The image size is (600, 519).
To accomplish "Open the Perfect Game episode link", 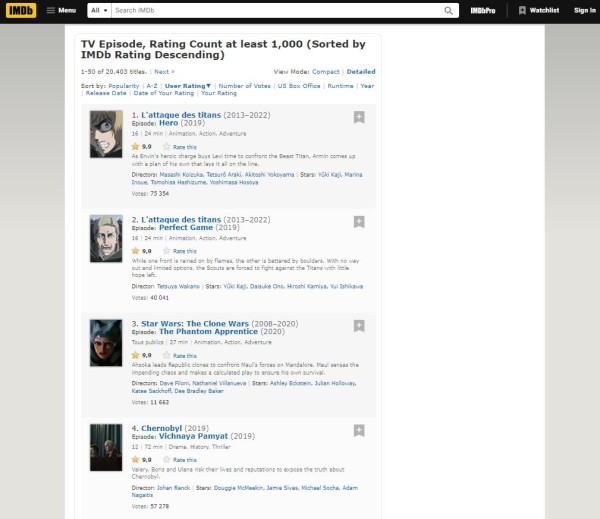I will point(186,227).
